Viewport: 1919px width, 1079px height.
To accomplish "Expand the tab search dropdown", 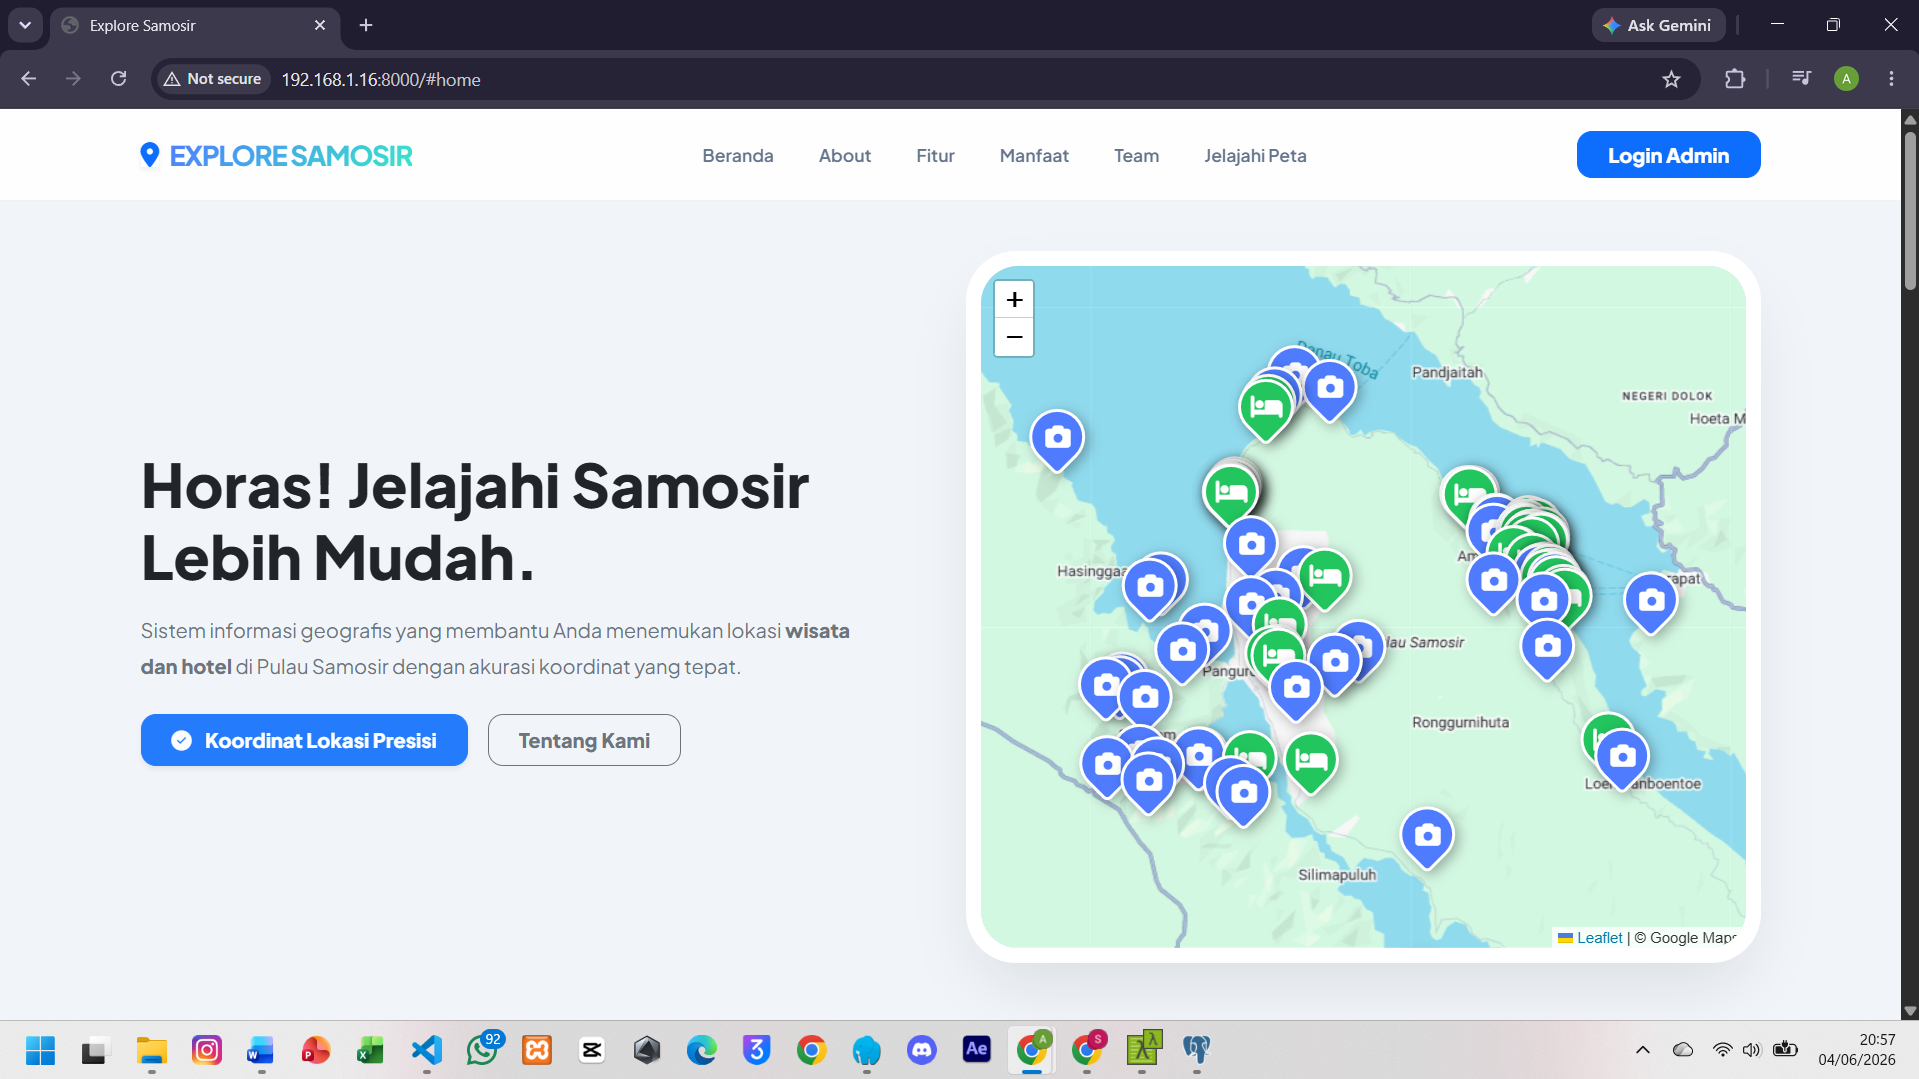I will [25, 25].
